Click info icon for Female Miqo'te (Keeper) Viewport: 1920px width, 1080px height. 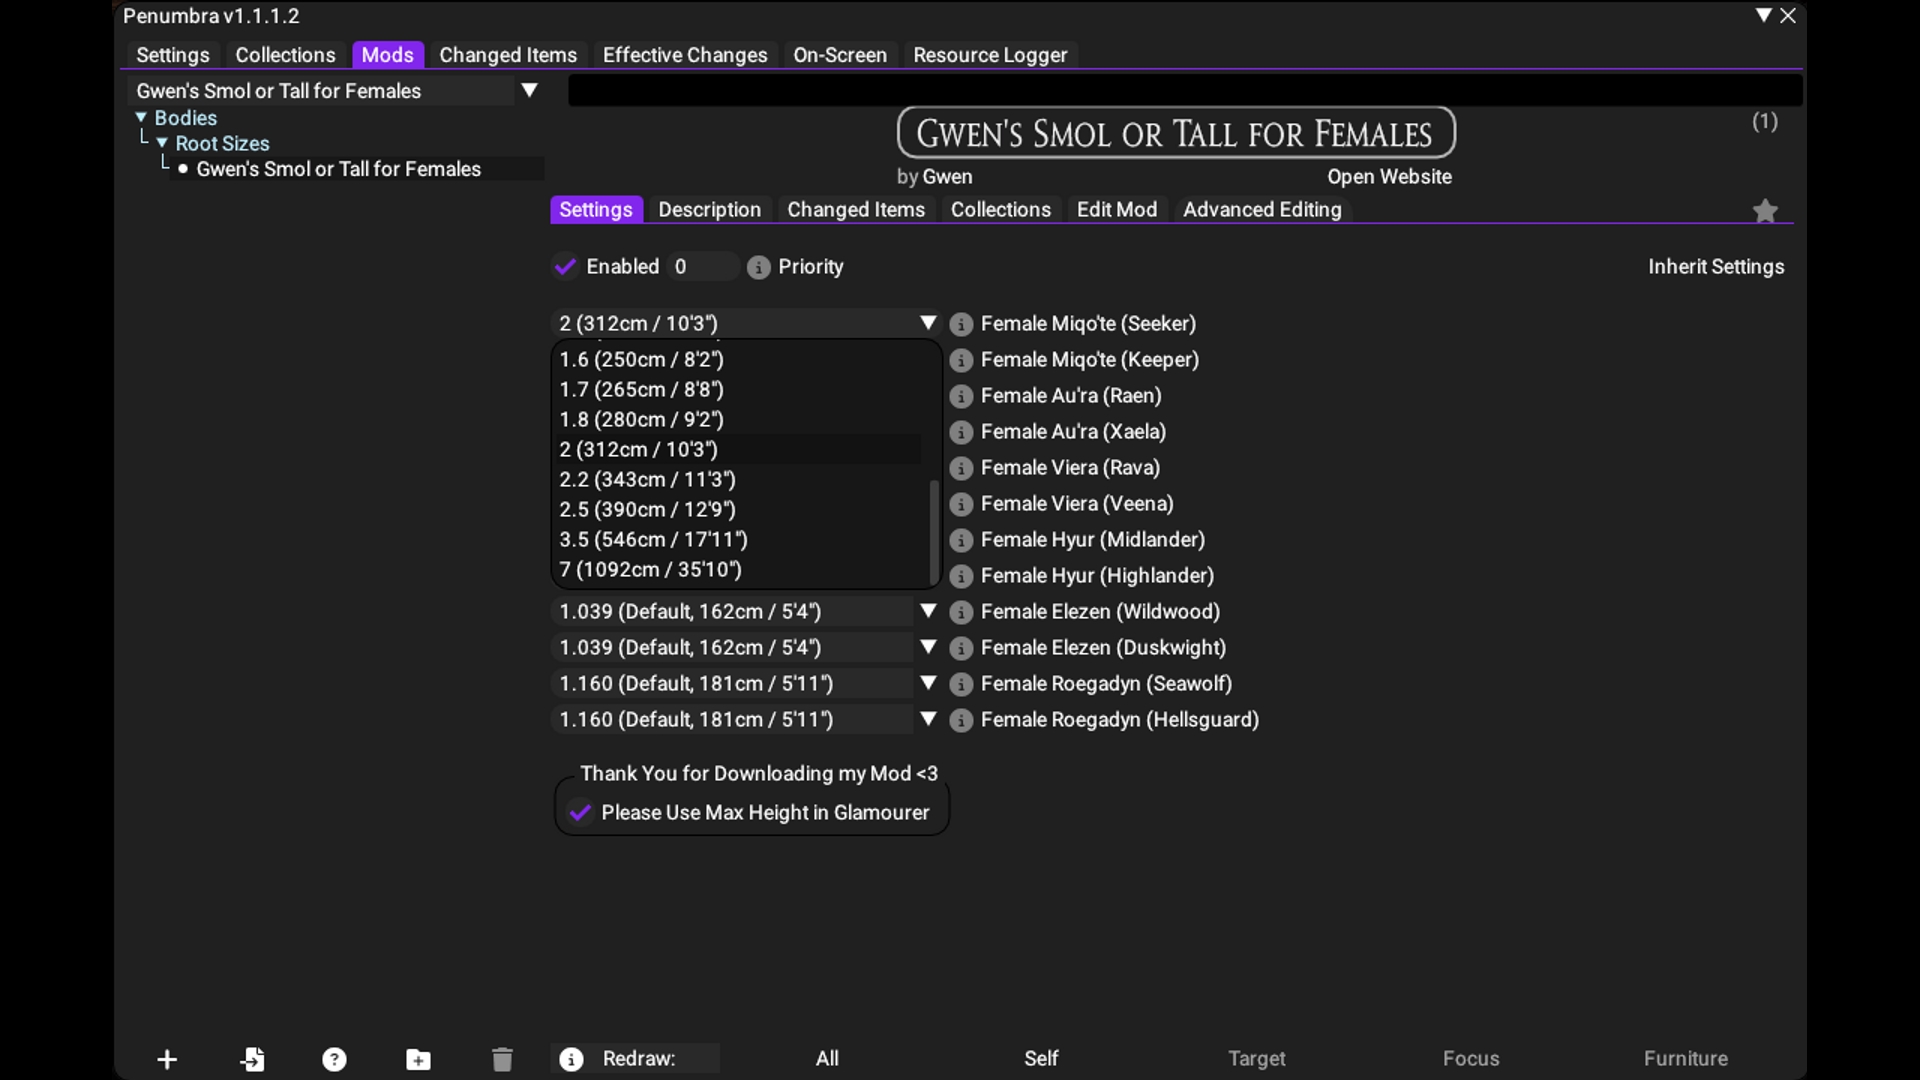[961, 360]
